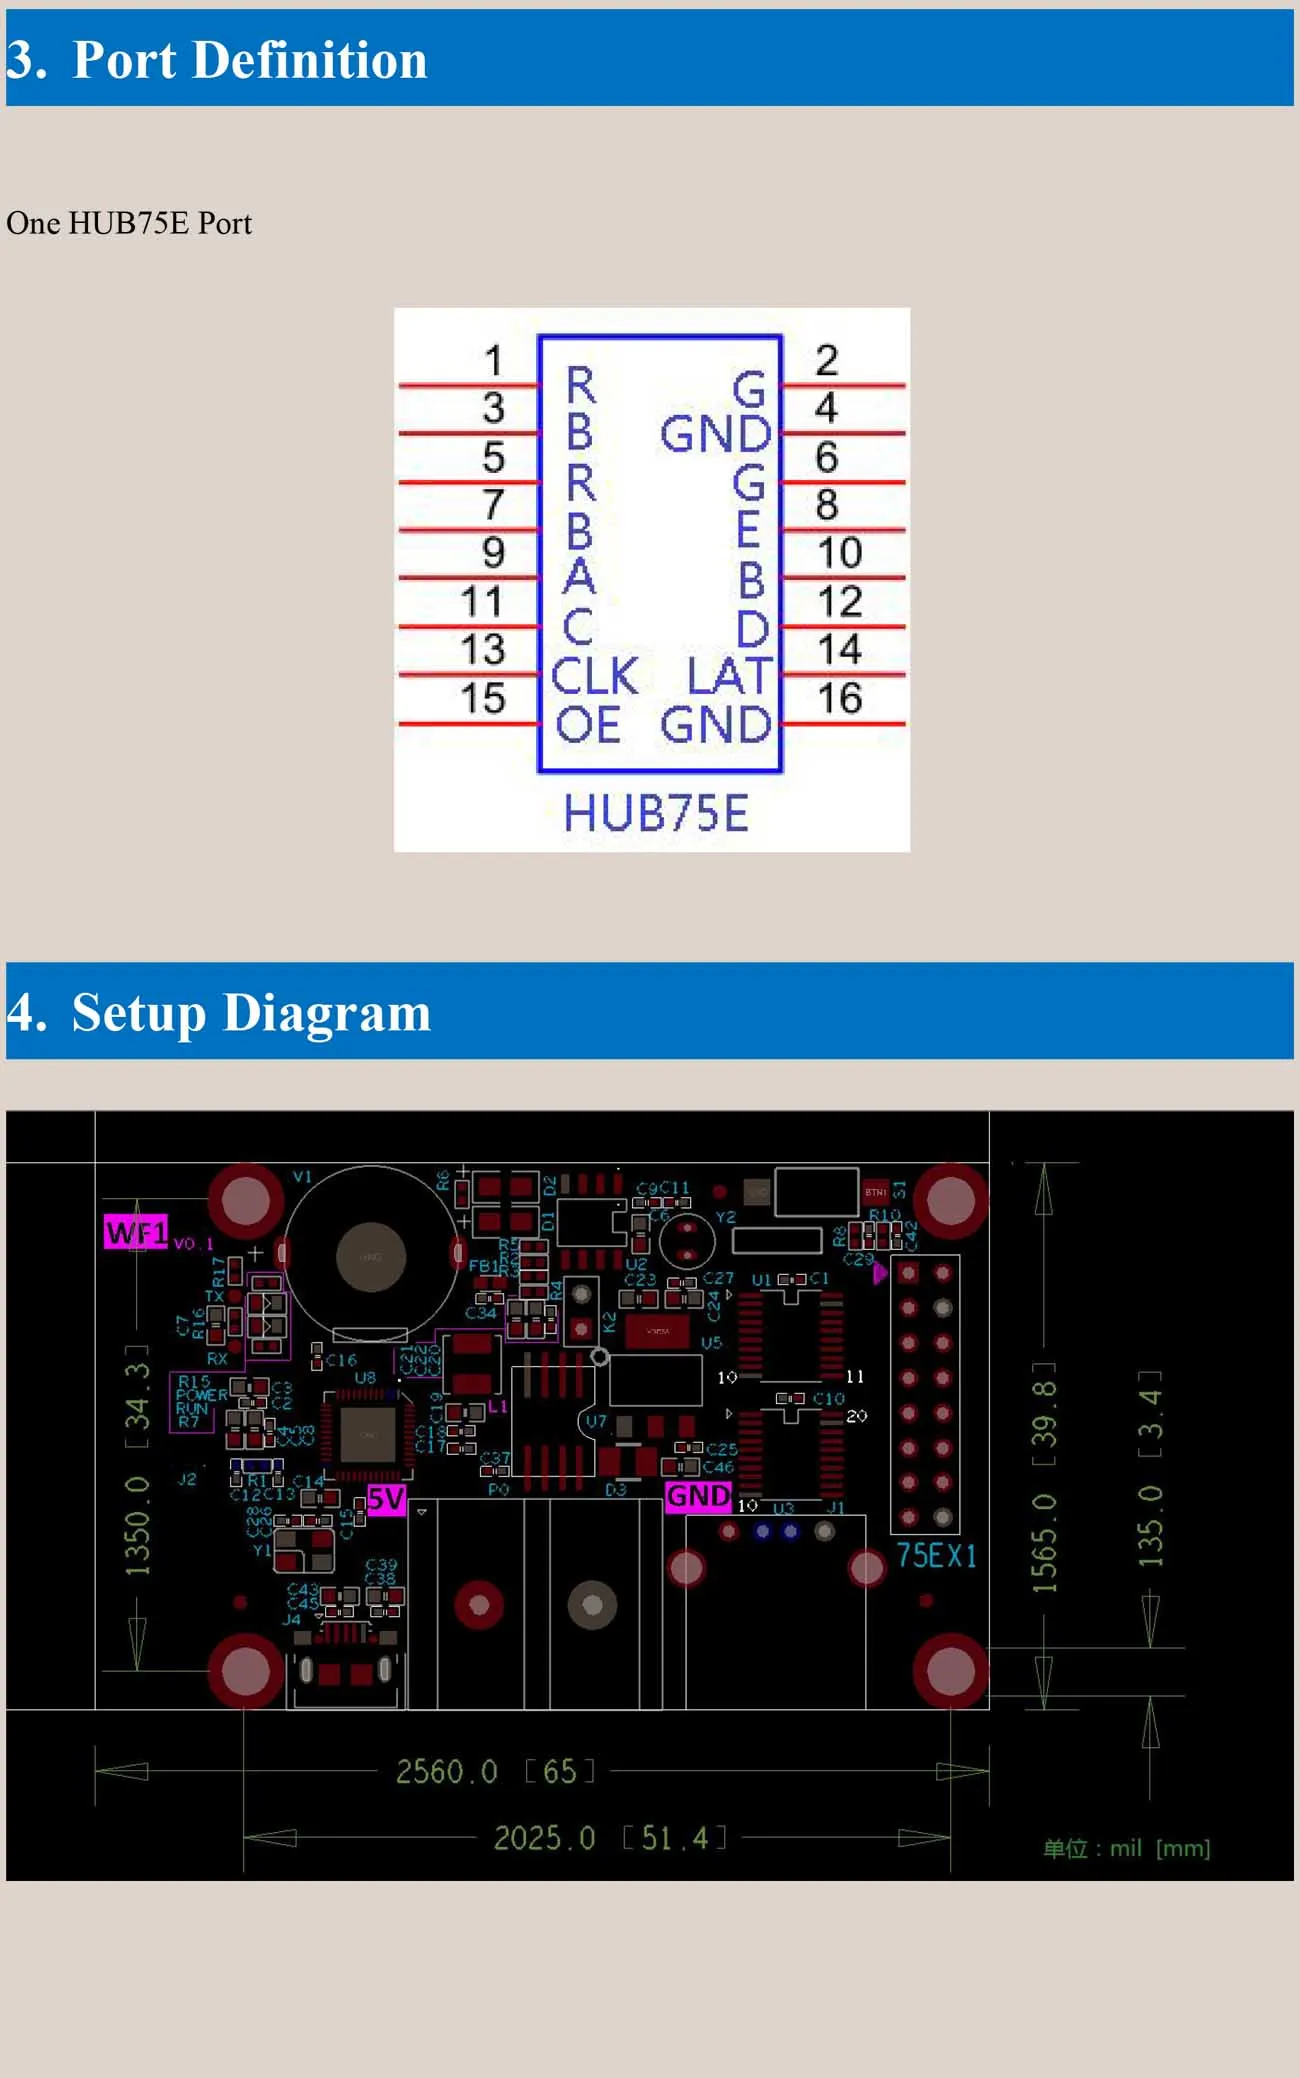Click the bottom-right mounting hole on PCB
This screenshot has height=2078, width=1300.
[x=951, y=1670]
